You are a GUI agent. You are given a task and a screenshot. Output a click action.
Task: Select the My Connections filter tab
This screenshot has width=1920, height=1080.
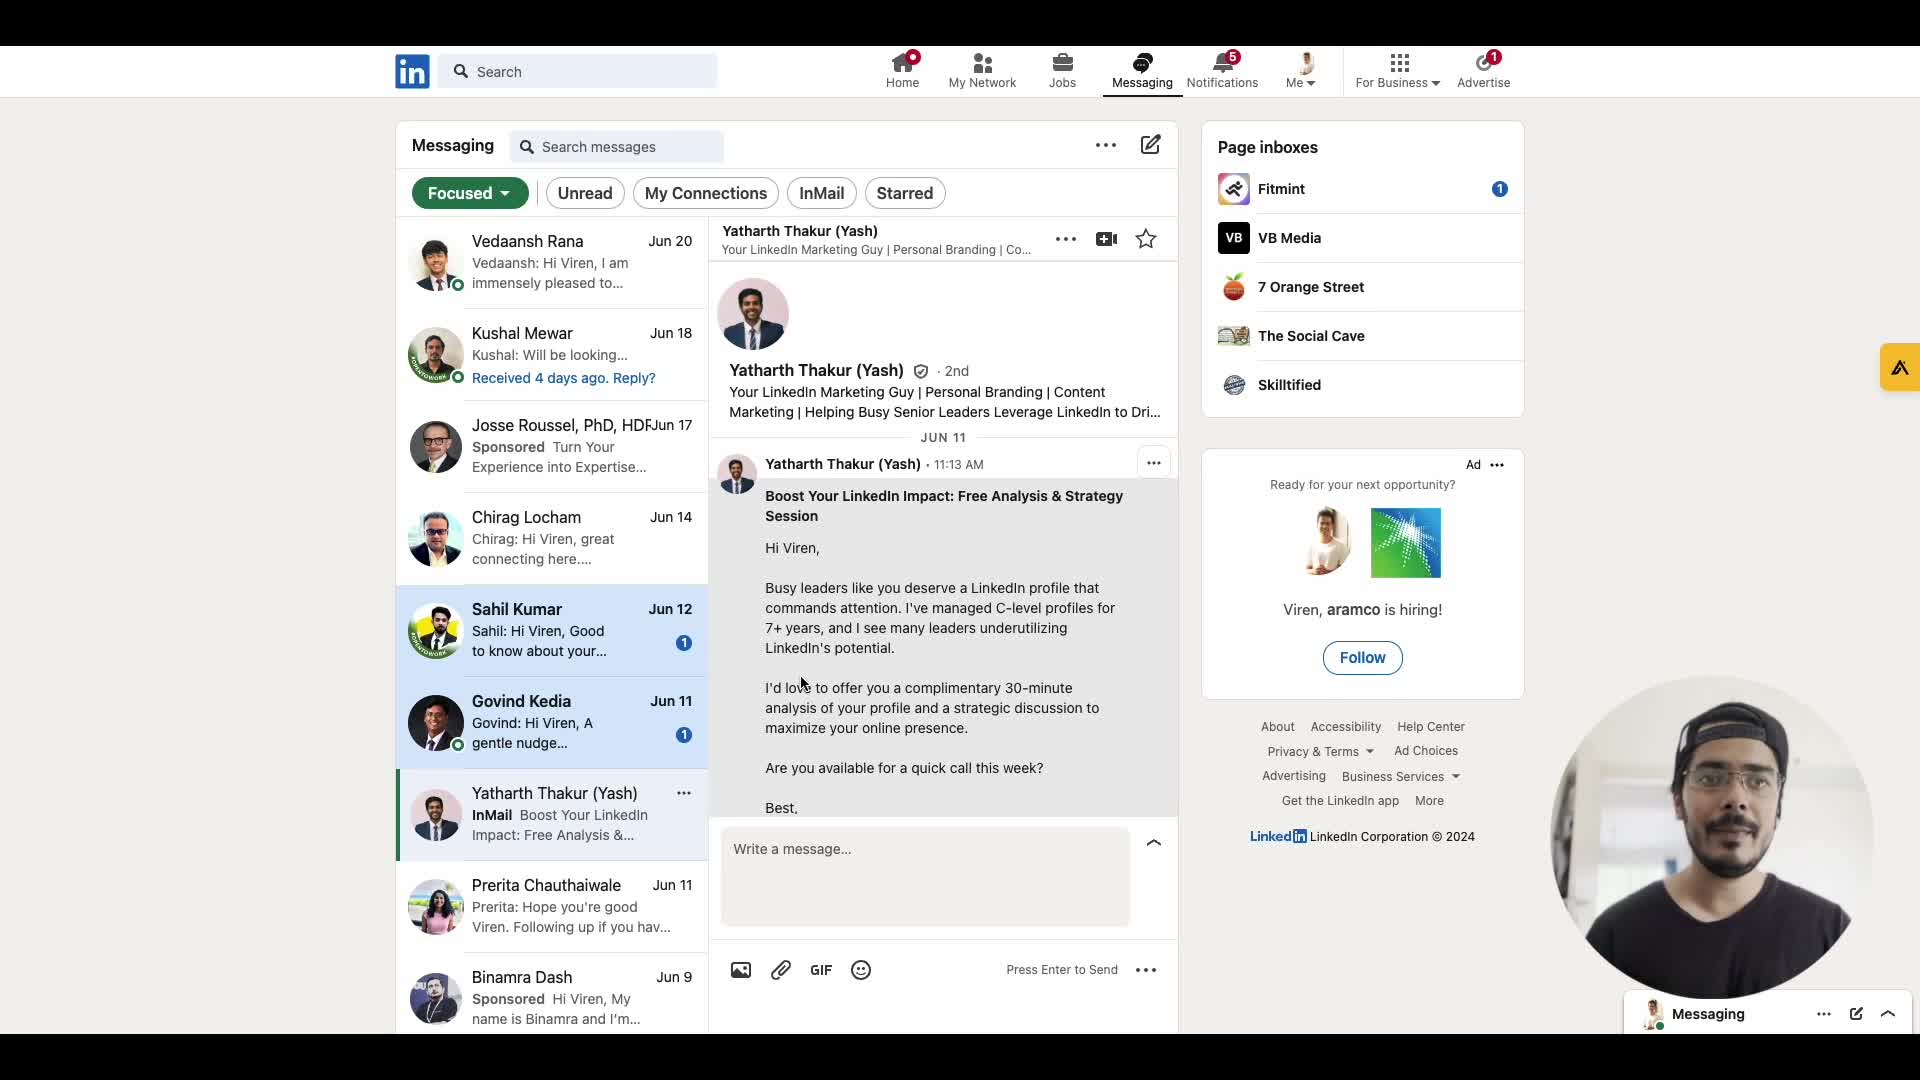(x=705, y=193)
